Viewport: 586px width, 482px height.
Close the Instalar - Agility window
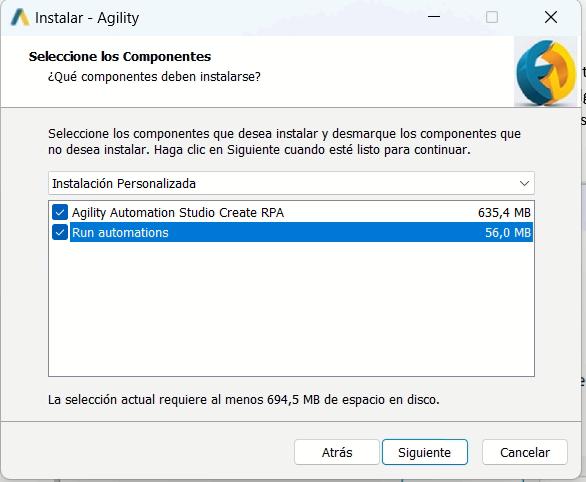pos(551,17)
